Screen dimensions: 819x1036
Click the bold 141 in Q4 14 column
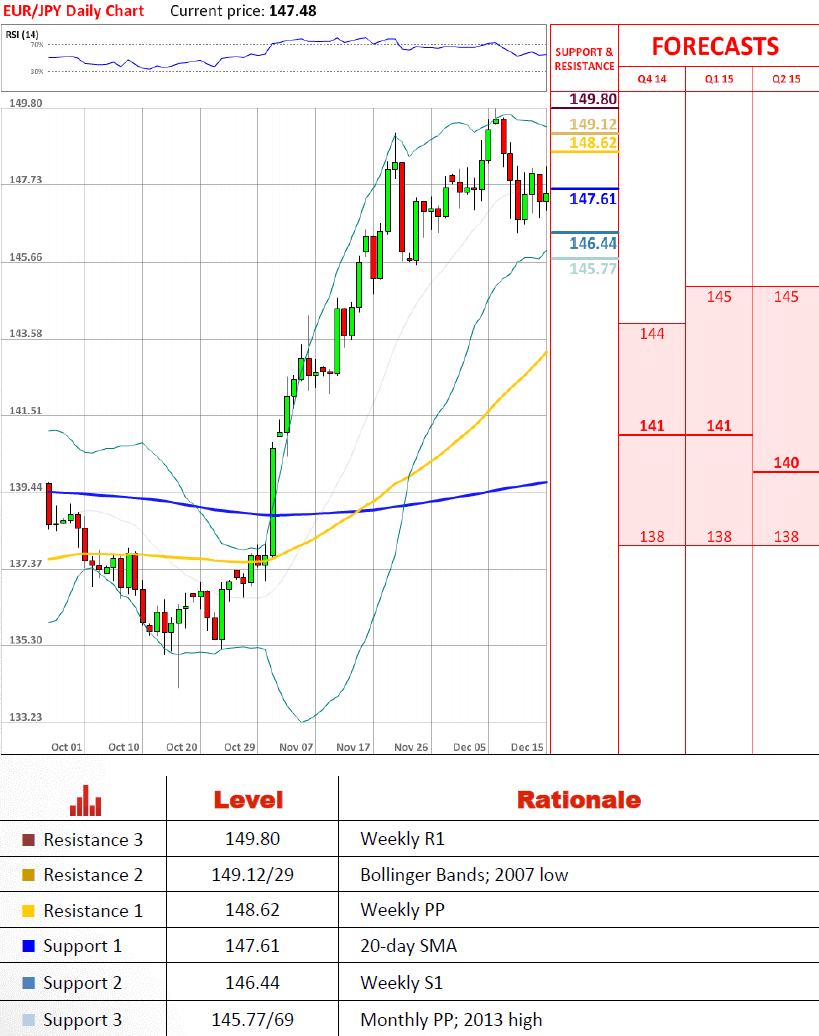point(652,426)
